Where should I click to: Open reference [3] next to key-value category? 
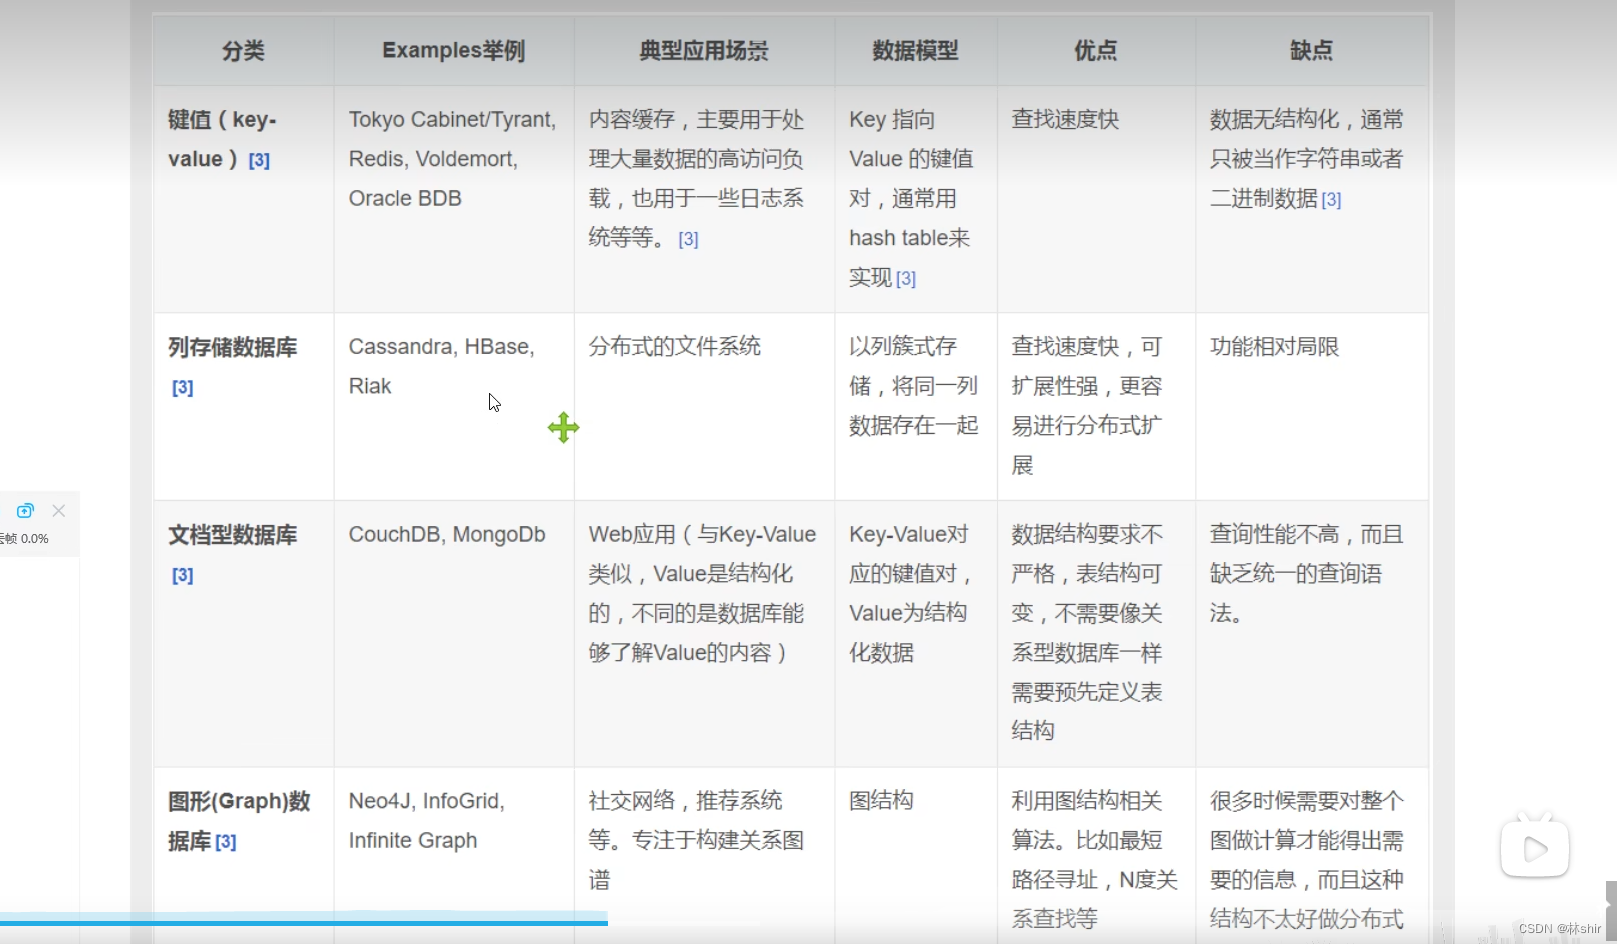click(259, 160)
